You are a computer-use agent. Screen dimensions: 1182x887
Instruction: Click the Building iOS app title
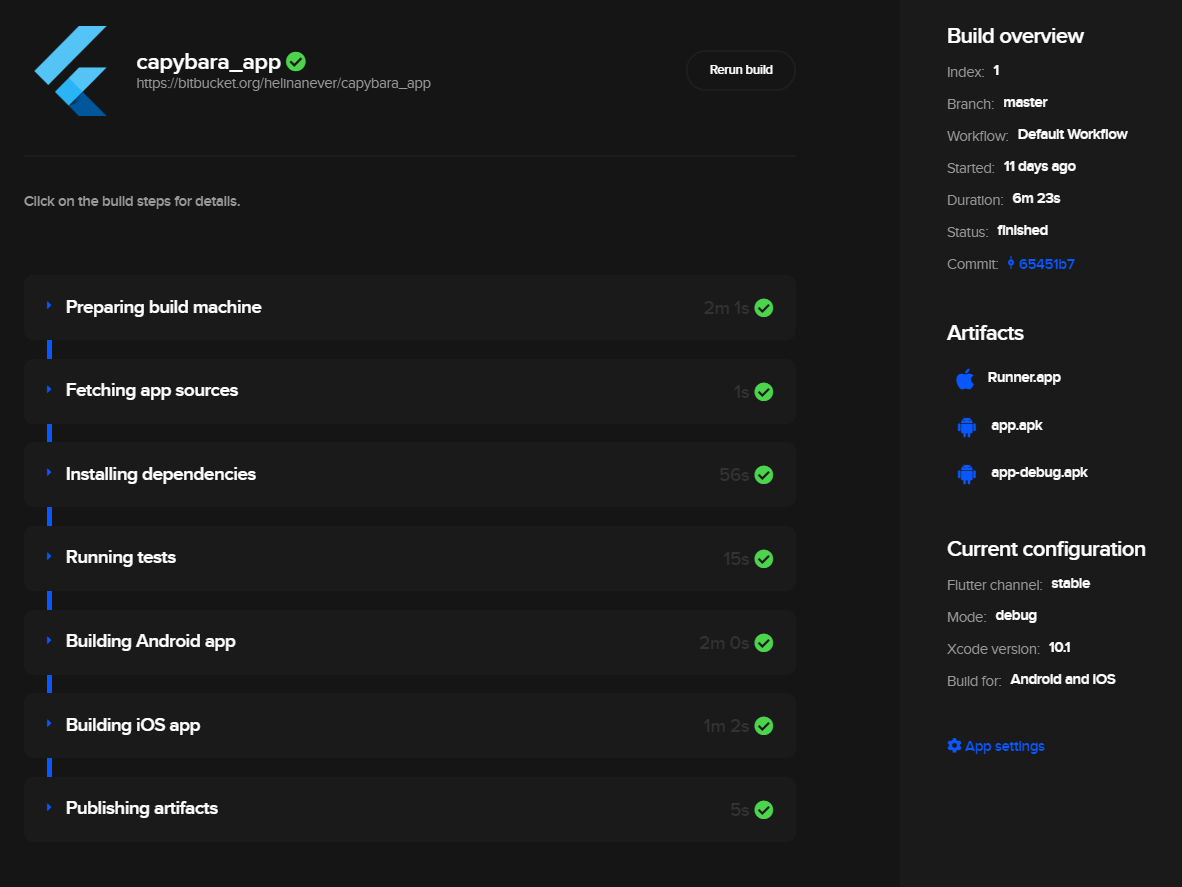133,725
